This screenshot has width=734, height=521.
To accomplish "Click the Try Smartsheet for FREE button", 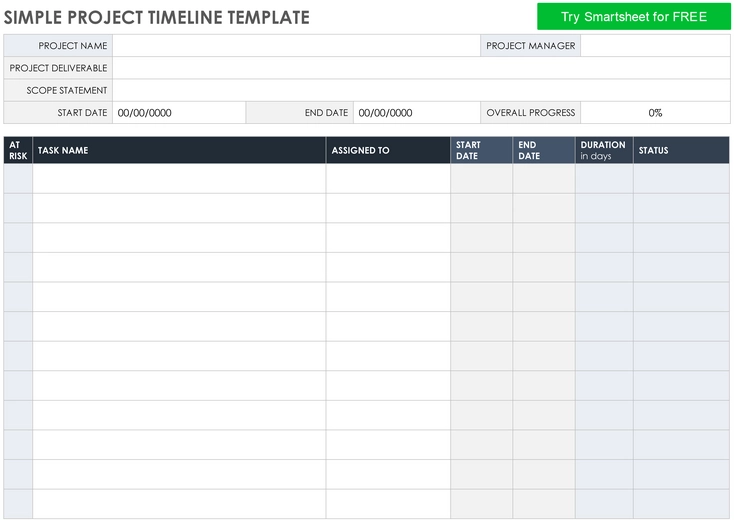I will click(x=633, y=17).
